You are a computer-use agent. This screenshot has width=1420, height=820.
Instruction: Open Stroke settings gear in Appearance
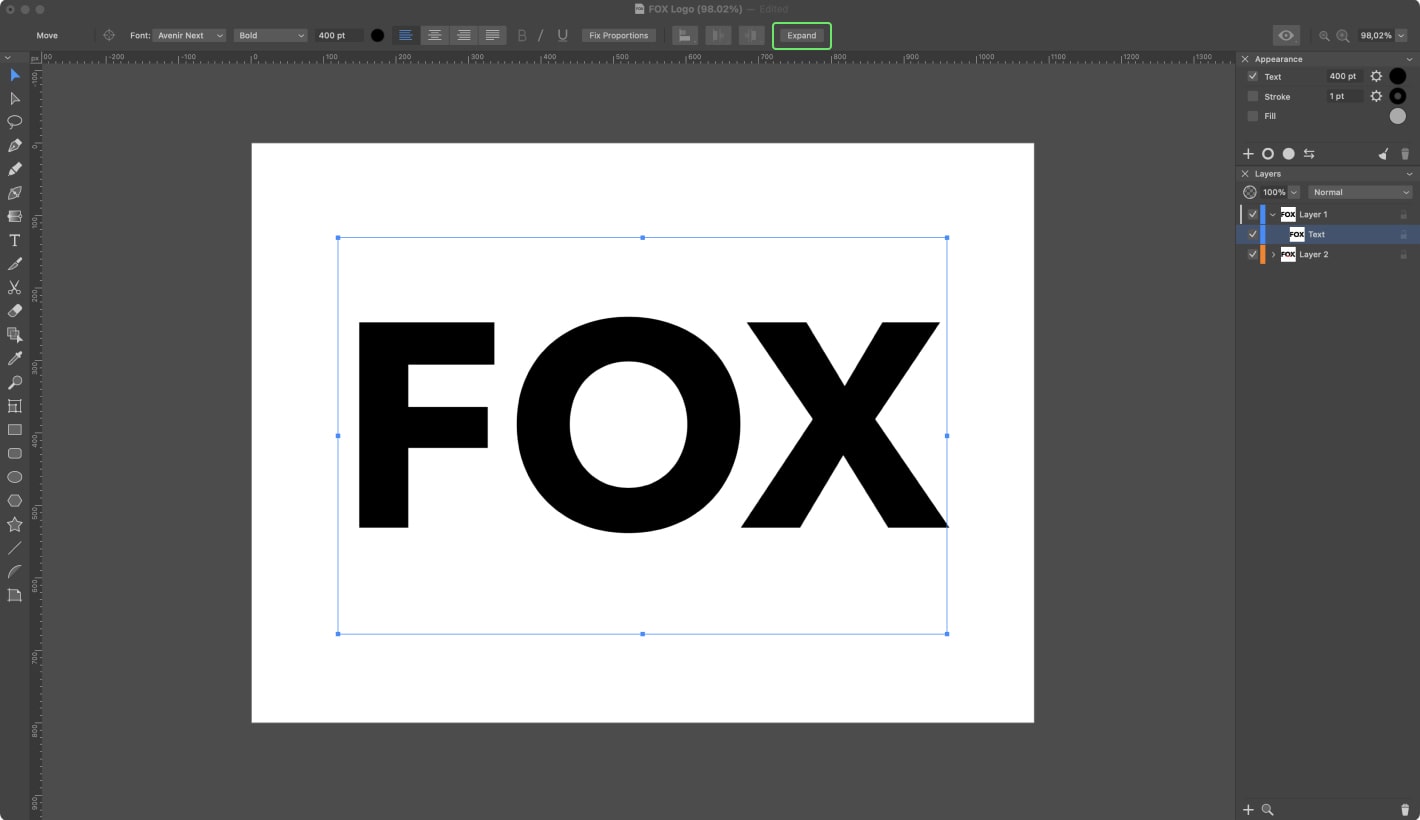[1376, 96]
